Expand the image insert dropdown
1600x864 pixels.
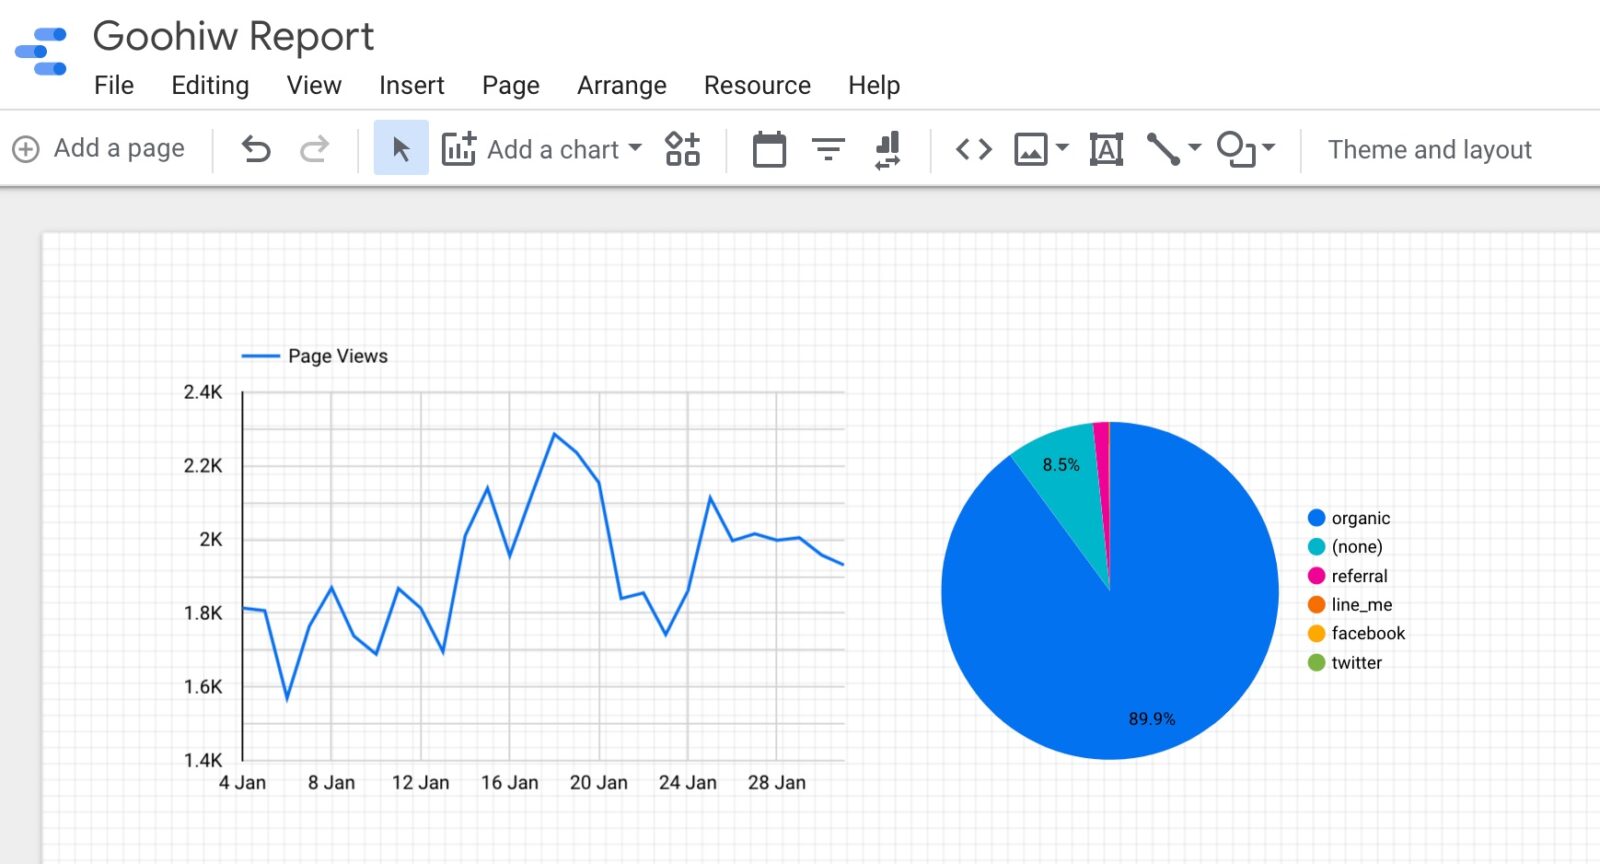[1062, 148]
